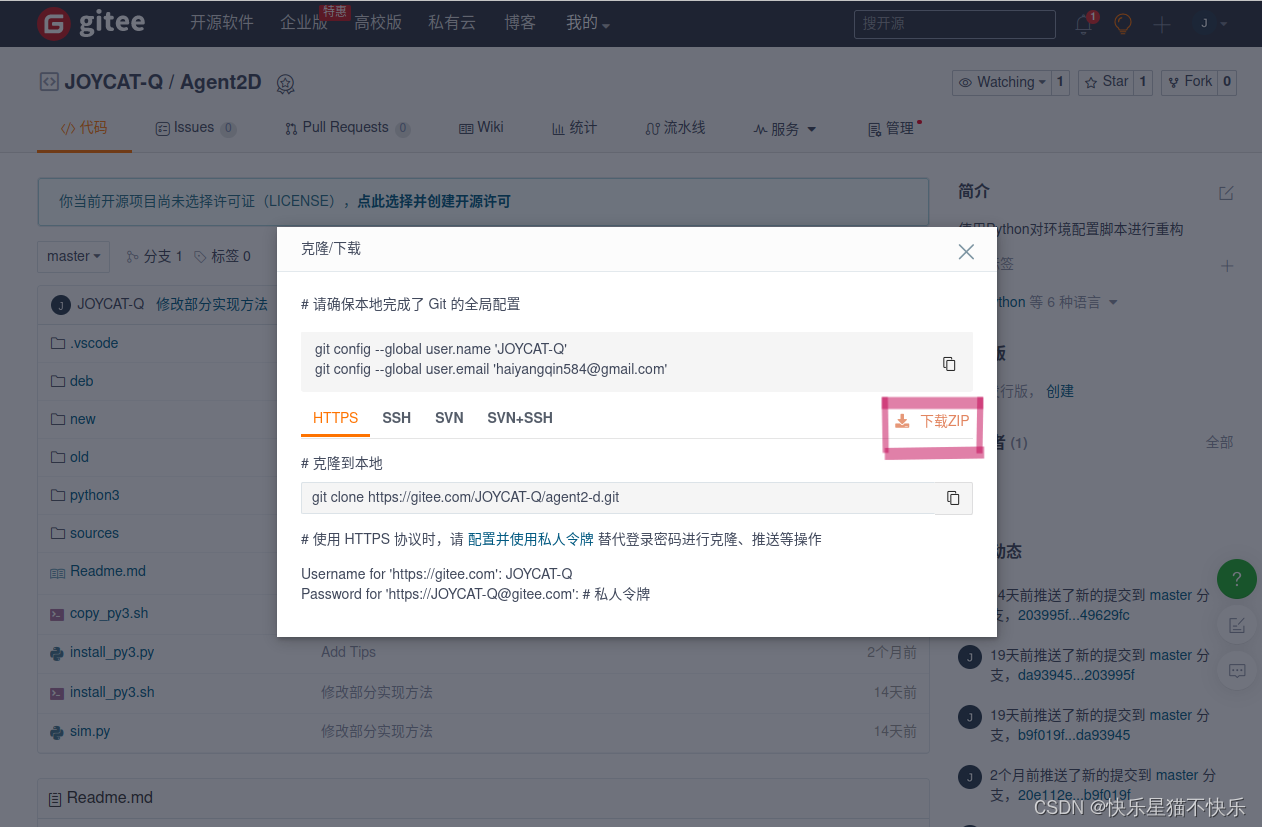1262x827 pixels.
Task: Expand the 服务 dropdown
Action: pos(785,129)
